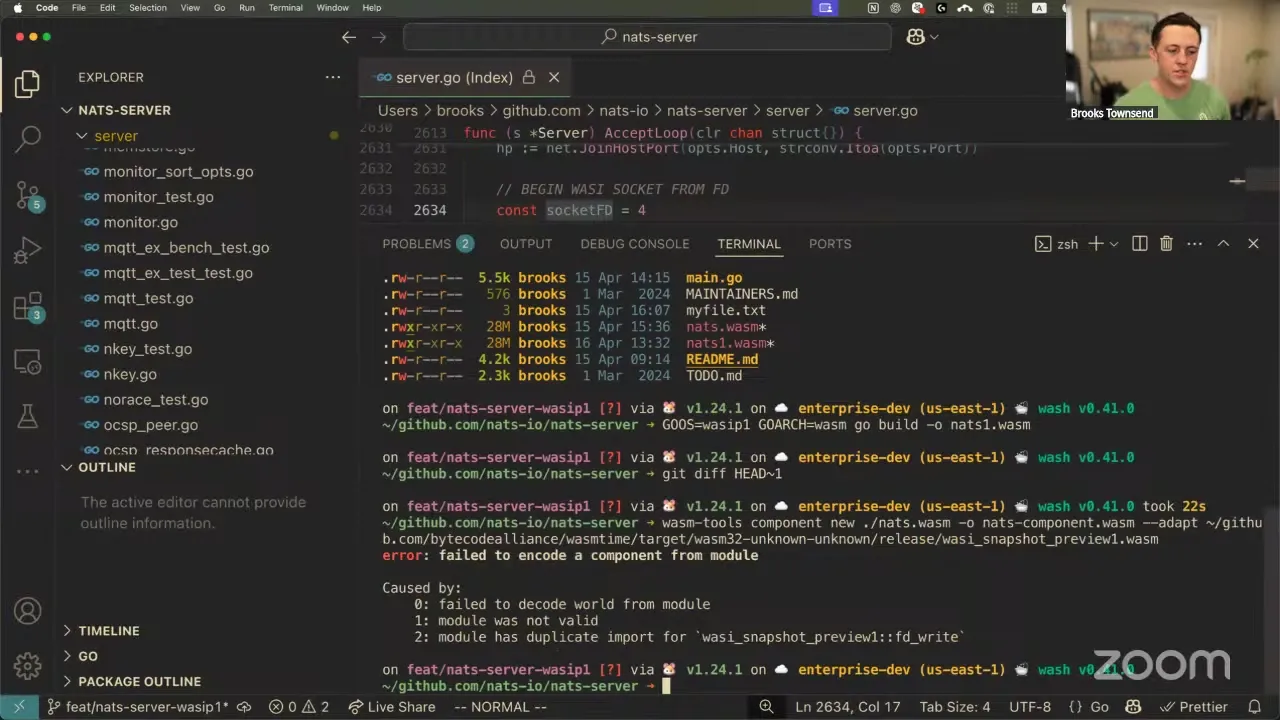Open the File menu
Viewport: 1280px width, 720px height.
click(79, 8)
